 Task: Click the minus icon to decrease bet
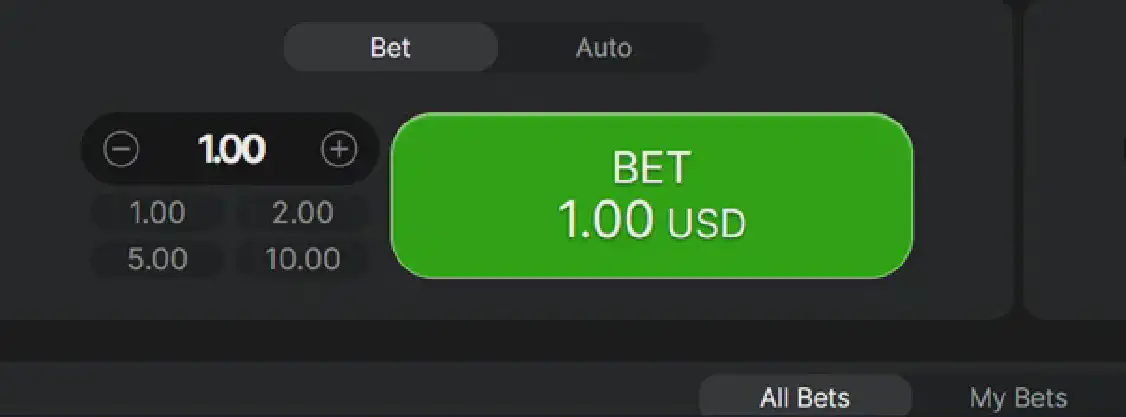click(122, 150)
